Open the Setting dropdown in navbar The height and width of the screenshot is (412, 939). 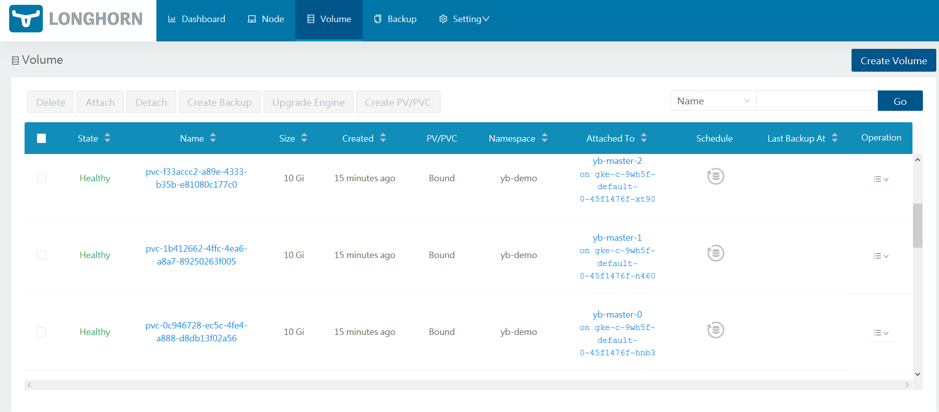464,19
